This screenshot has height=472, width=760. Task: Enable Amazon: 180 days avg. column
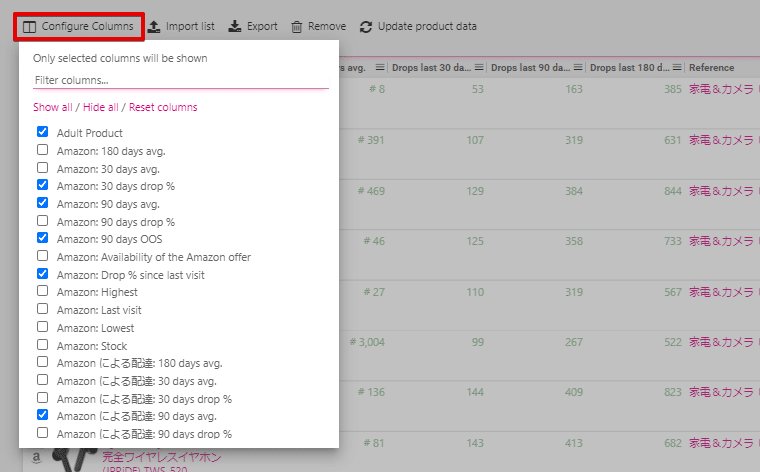coord(42,150)
